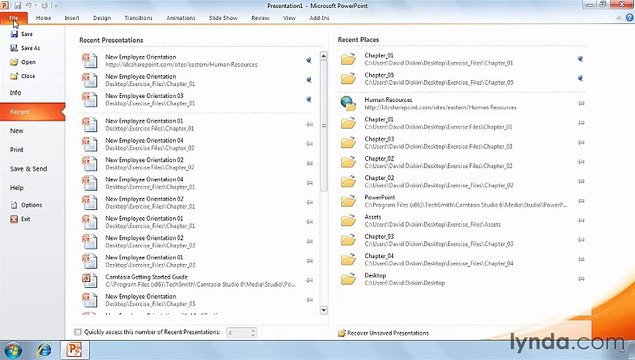Open the Human Resources SharePoint place
The image size is (635, 360).
[x=462, y=103]
